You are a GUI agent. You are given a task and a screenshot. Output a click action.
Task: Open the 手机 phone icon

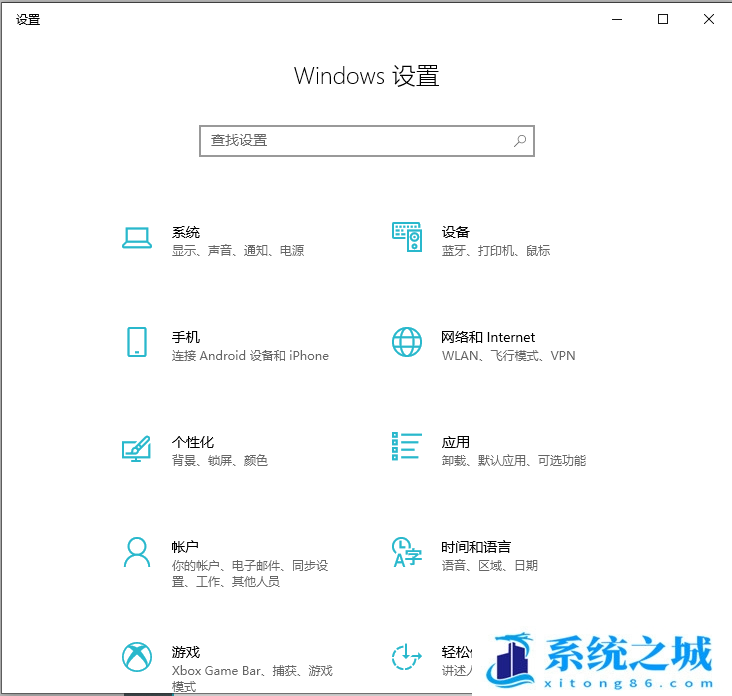[137, 342]
